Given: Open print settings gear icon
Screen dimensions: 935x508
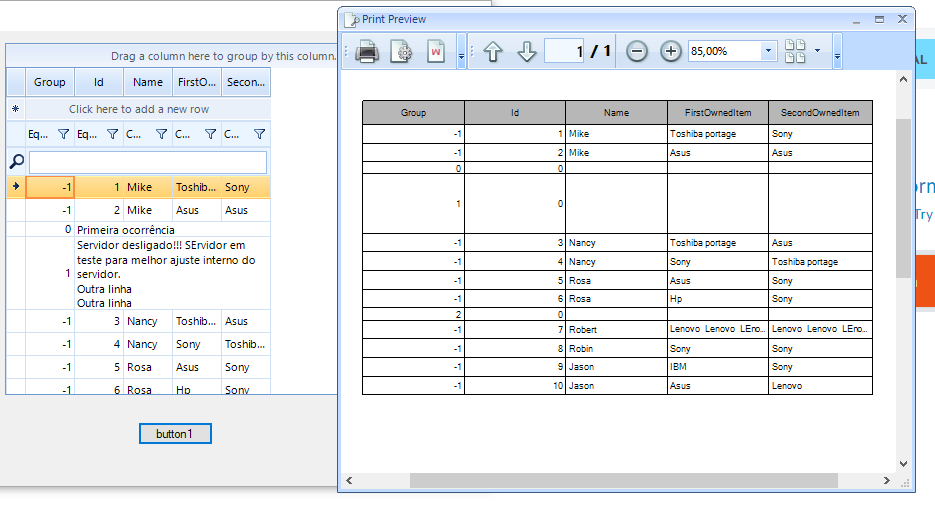Looking at the screenshot, I should [401, 52].
